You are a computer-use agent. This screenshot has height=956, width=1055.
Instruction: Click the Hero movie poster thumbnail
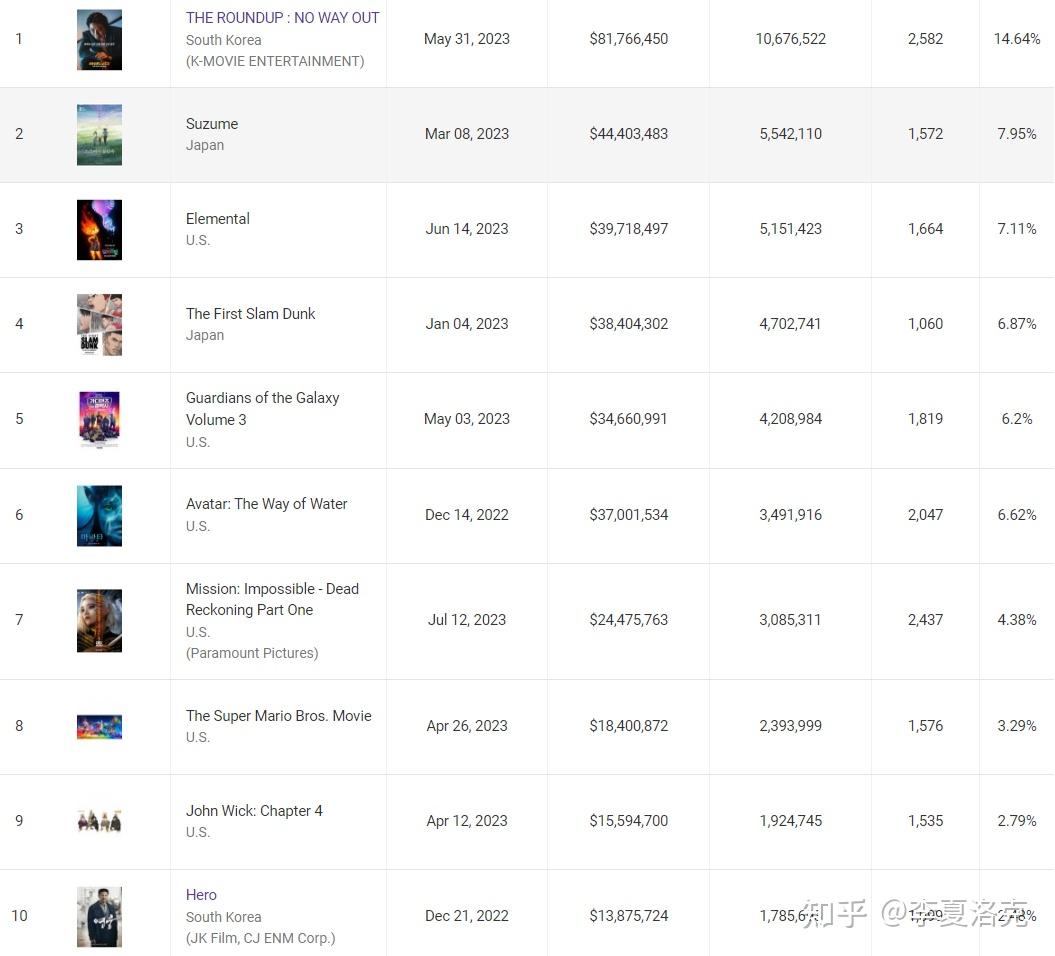click(100, 916)
